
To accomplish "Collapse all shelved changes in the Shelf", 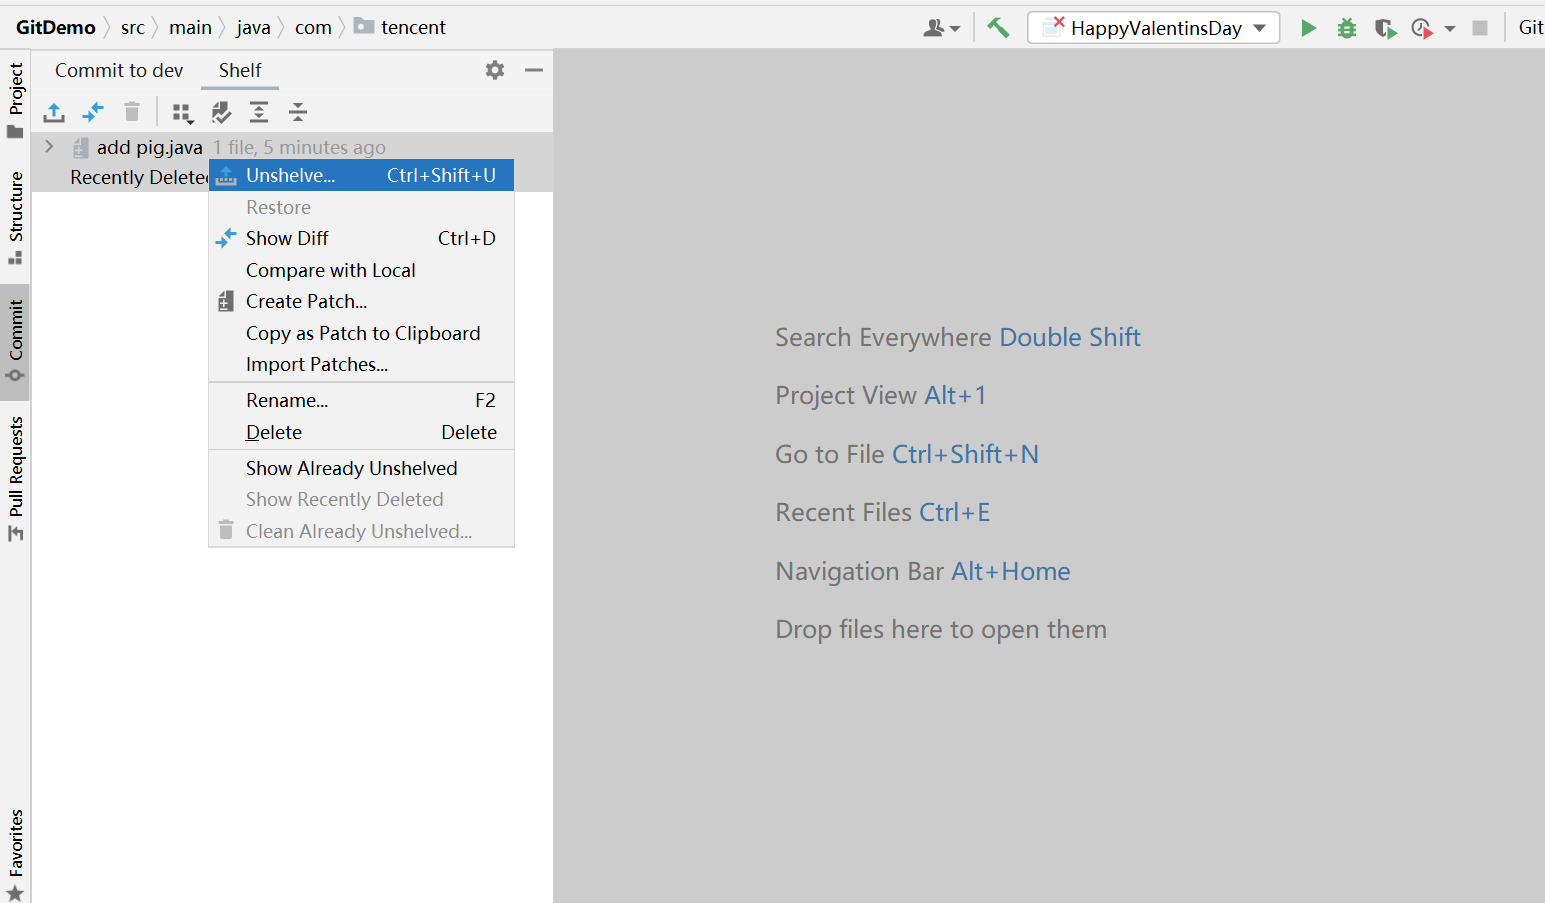I will point(297,112).
